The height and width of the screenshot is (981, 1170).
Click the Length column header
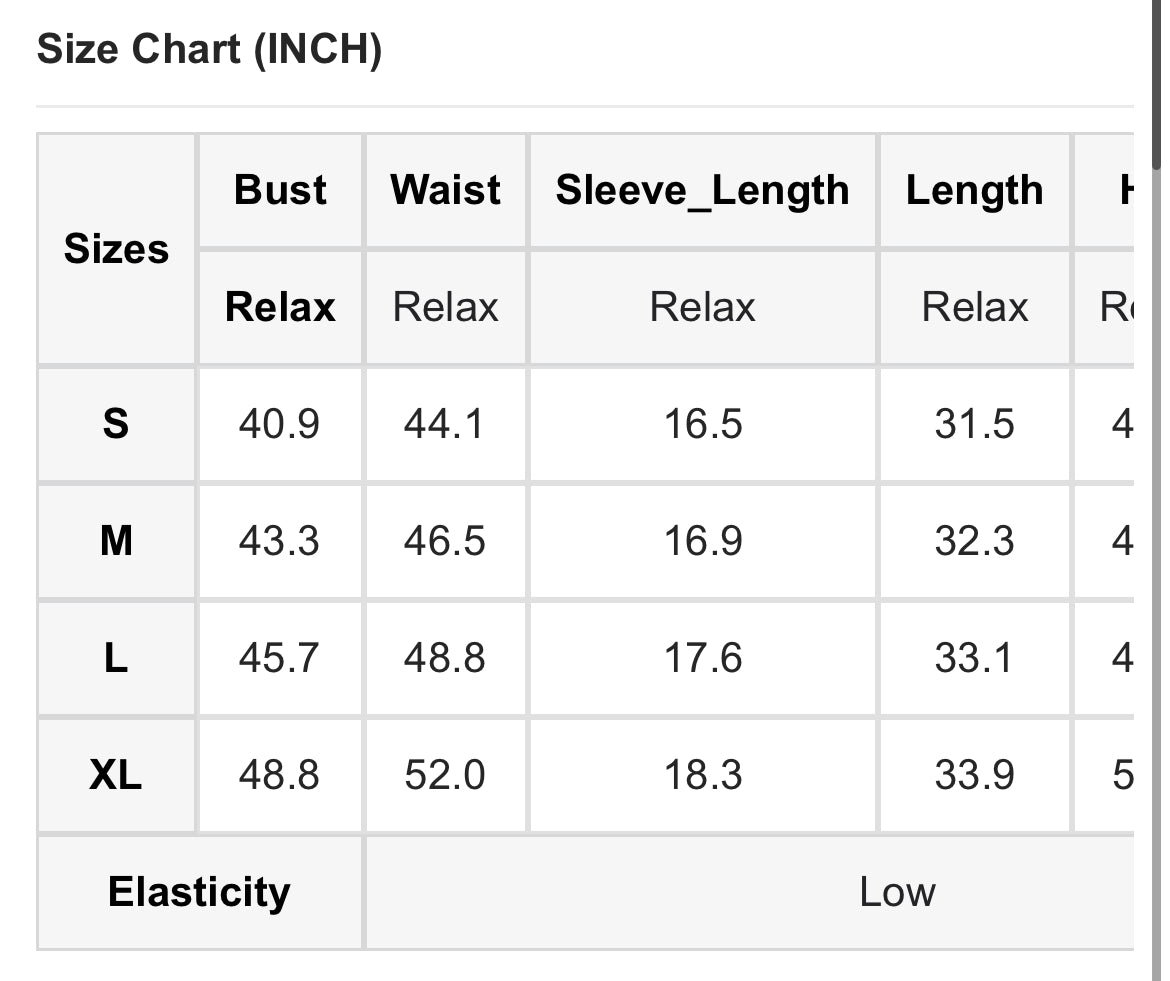[974, 190]
